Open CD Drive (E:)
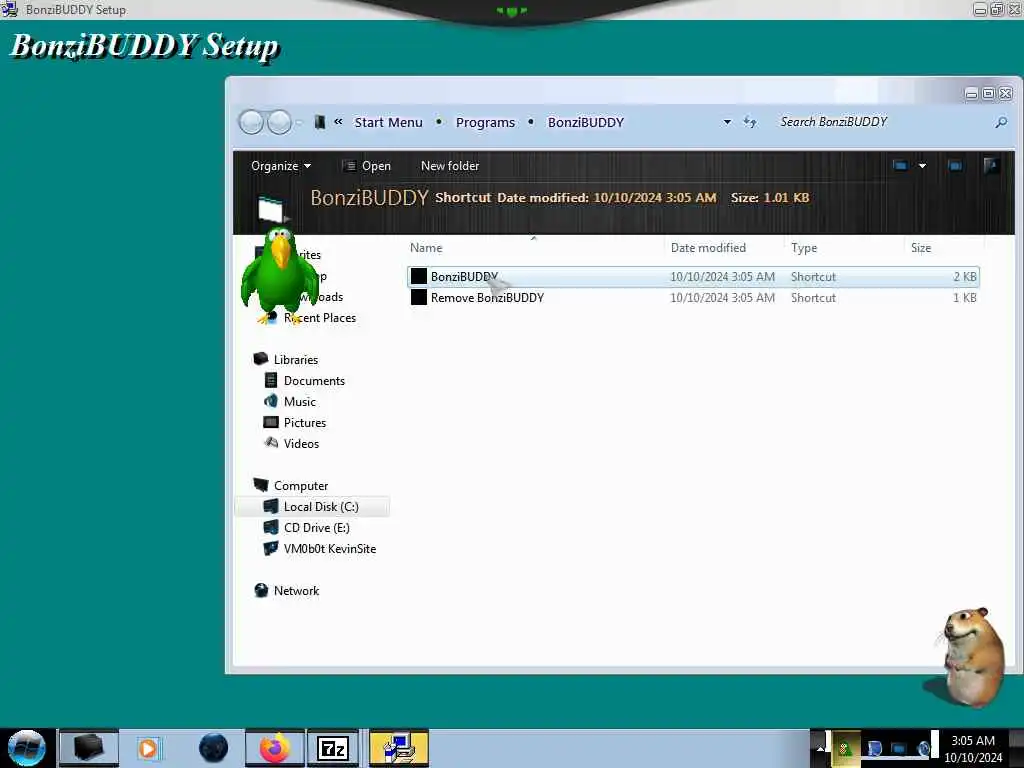Screen dimensions: 1024x768 pyautogui.click(x=317, y=528)
